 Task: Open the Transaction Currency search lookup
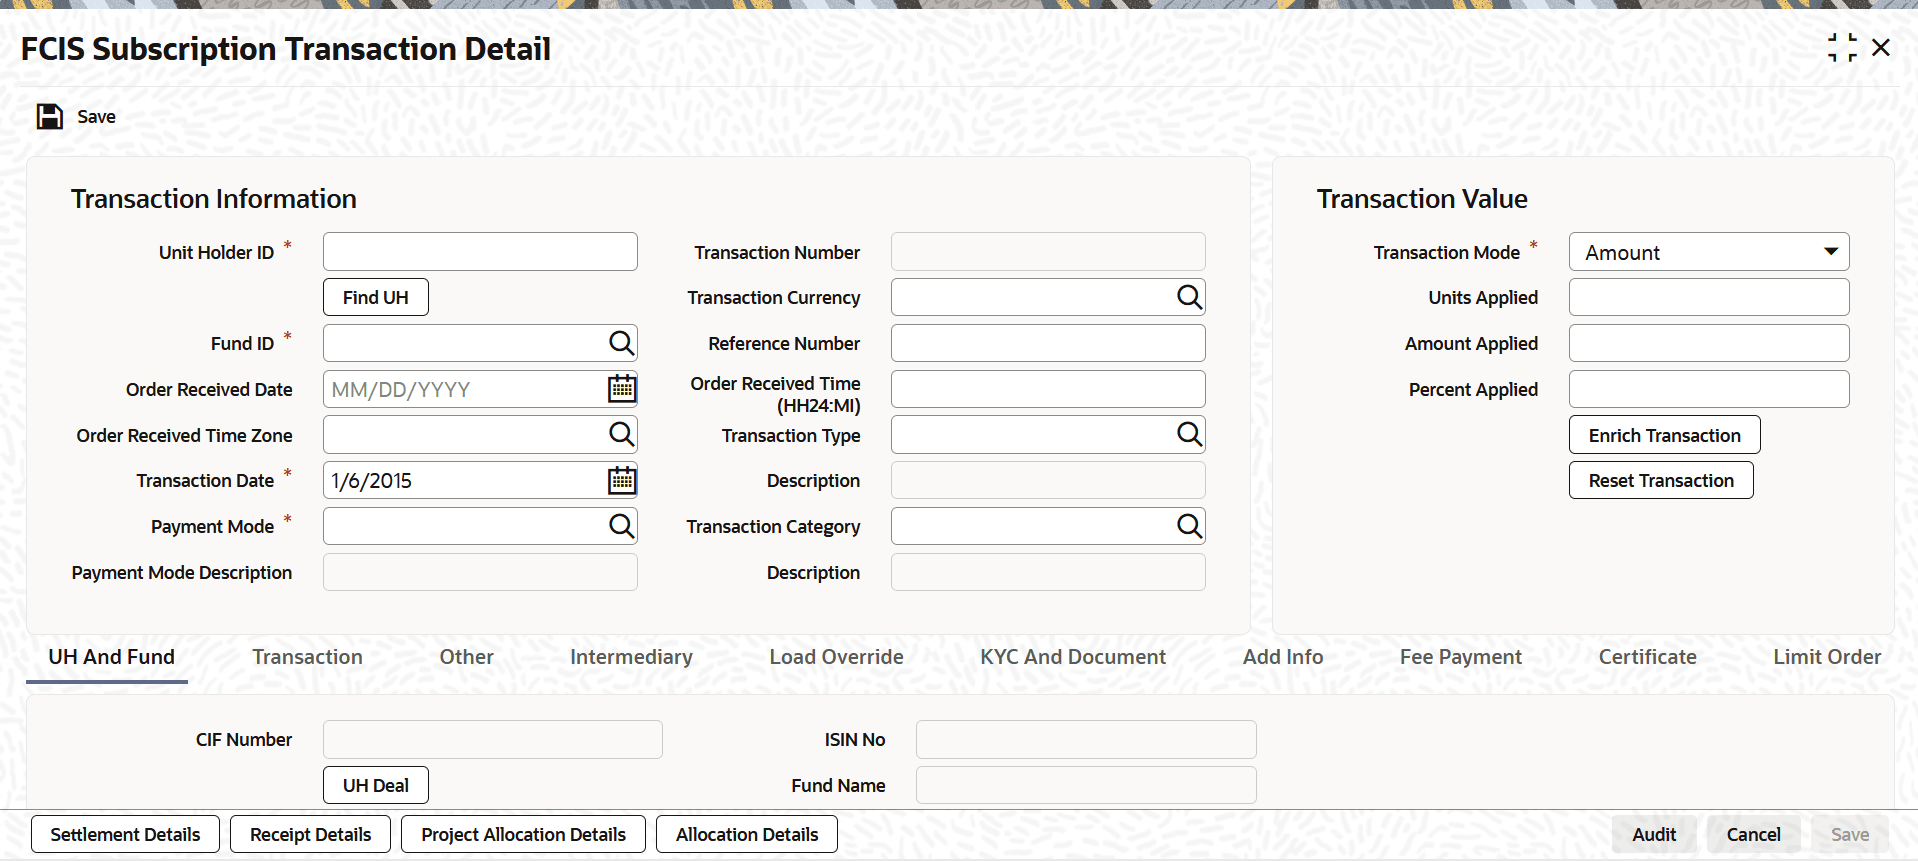(1189, 297)
